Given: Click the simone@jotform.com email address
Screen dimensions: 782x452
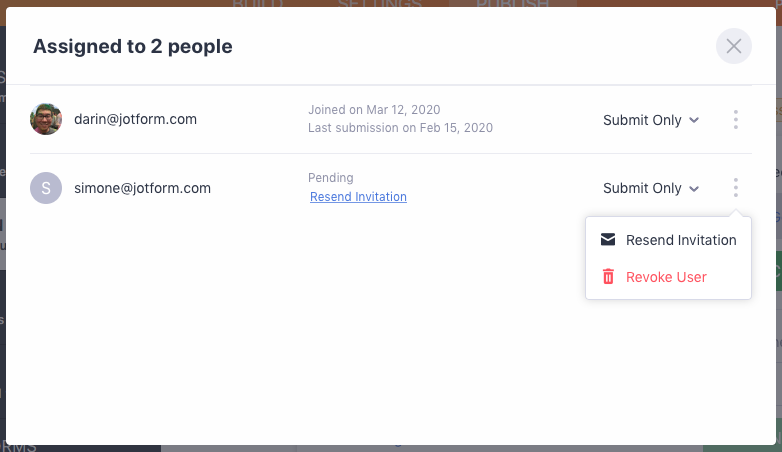Looking at the screenshot, I should pyautogui.click(x=142, y=188).
